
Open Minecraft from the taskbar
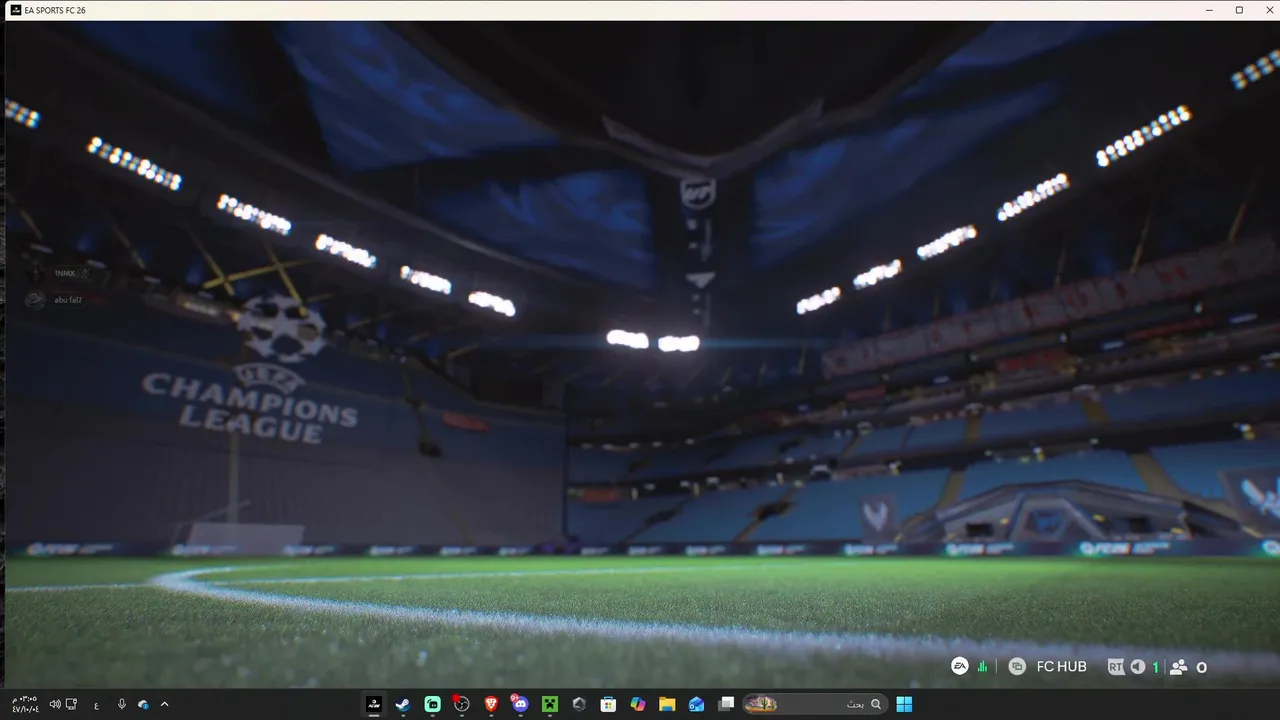pyautogui.click(x=549, y=704)
